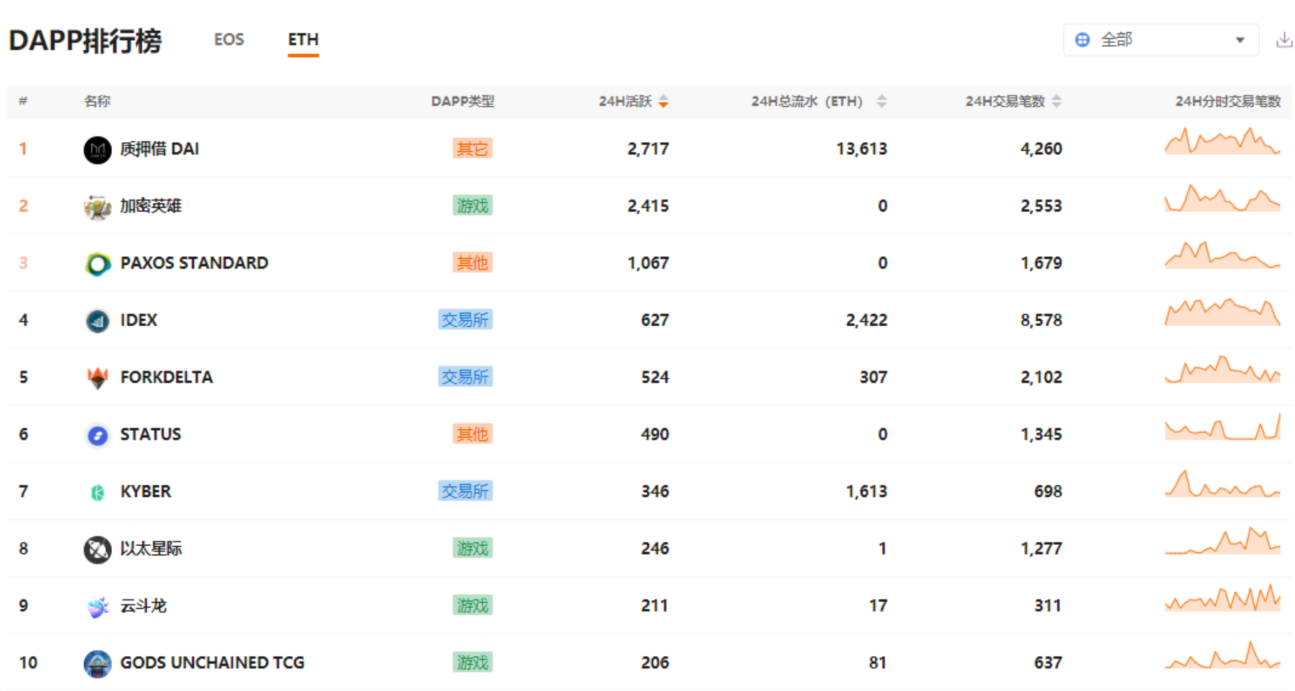Open 质押借 DAI name link
The width and height of the screenshot is (1295, 691).
point(159,149)
